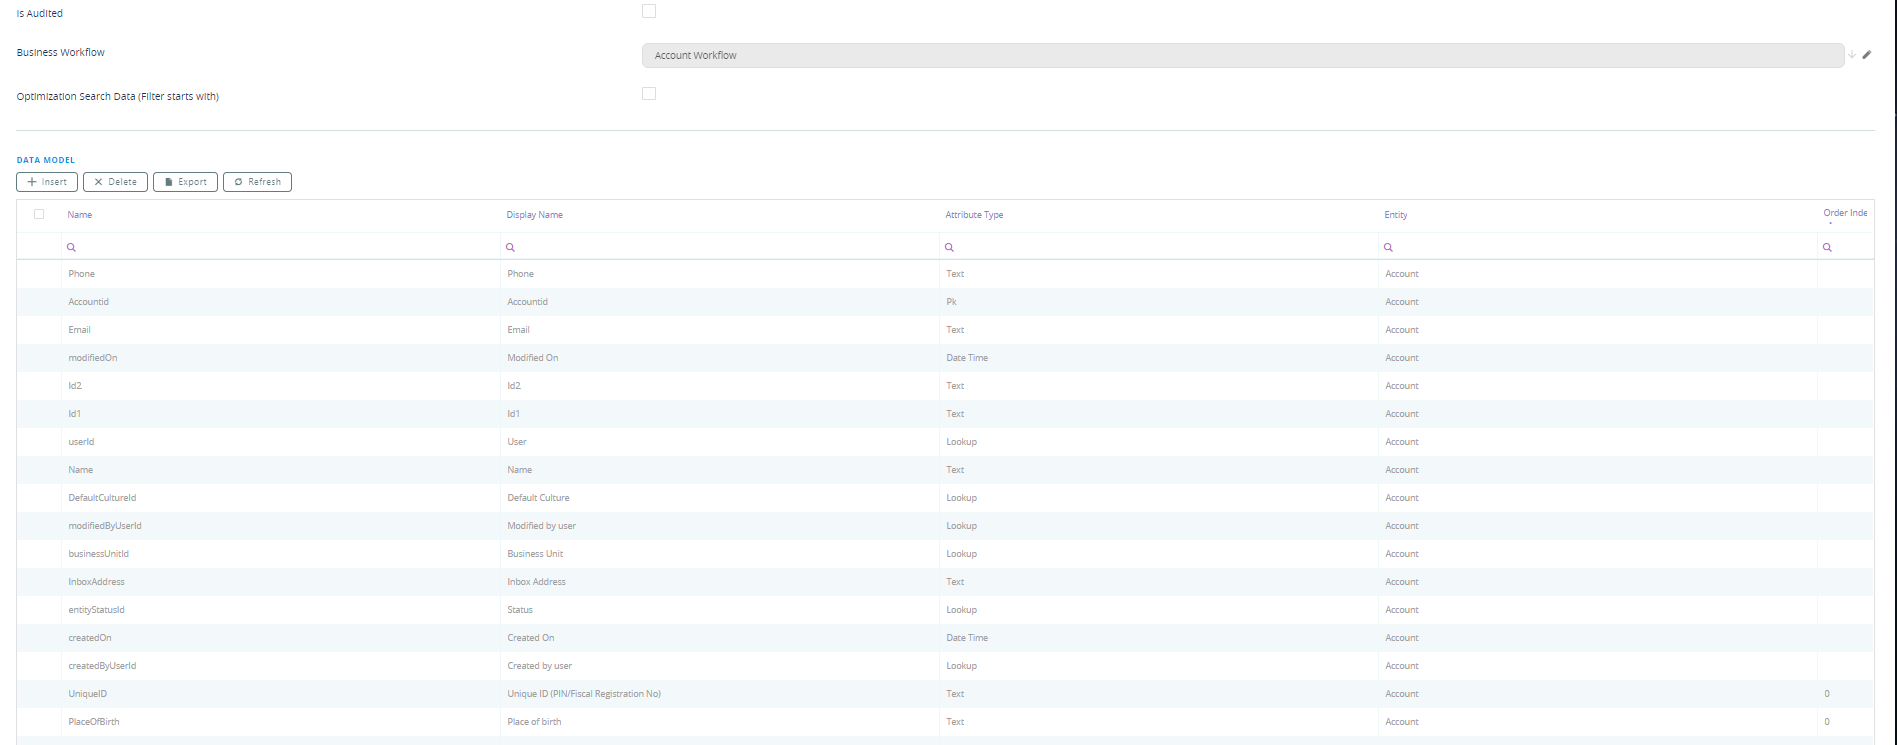1897x745 pixels.
Task: Check the select-all checkbox in grid header
Action: [x=39, y=214]
